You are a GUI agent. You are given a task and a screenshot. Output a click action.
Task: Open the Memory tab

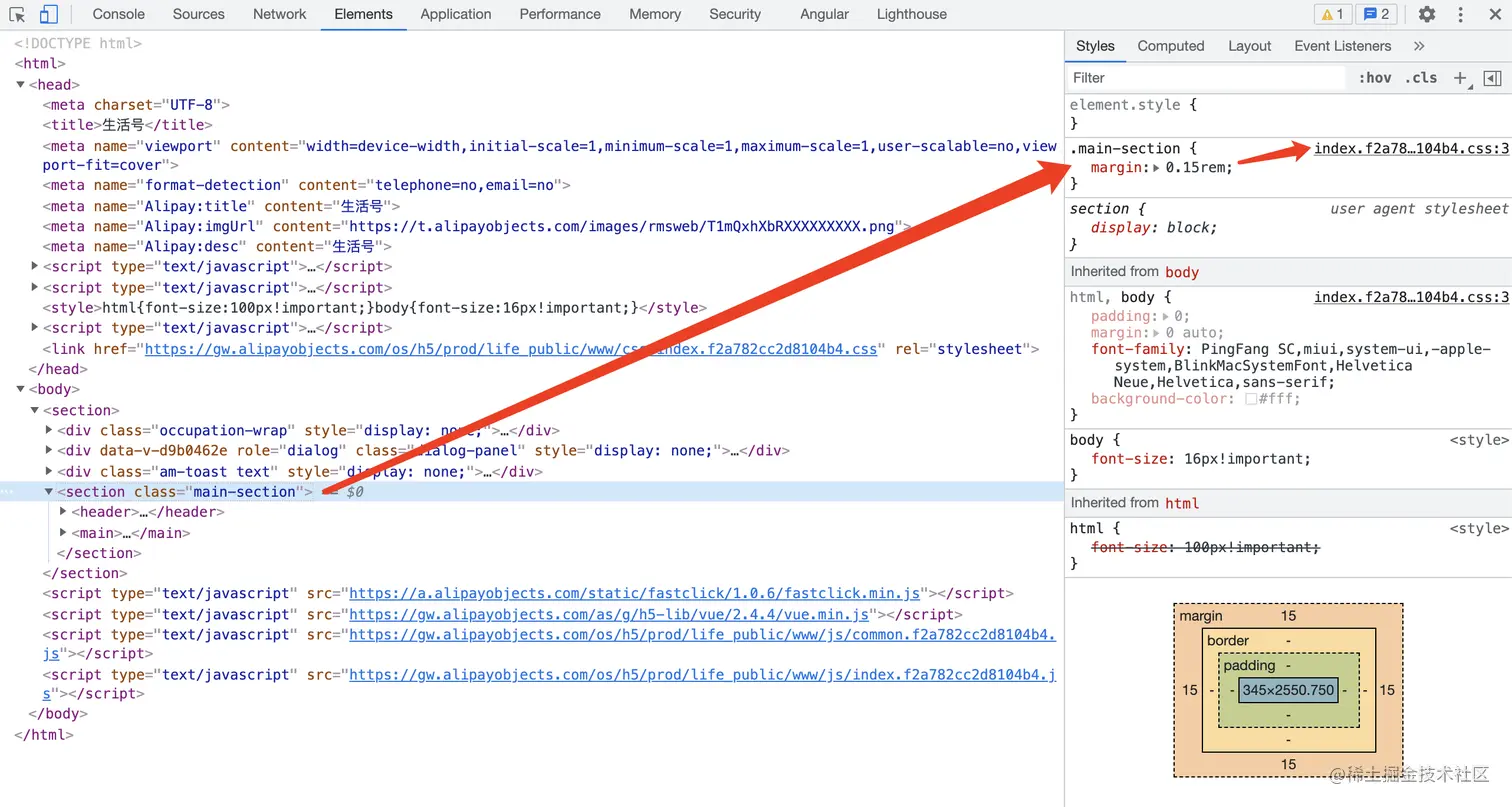pyautogui.click(x=655, y=14)
